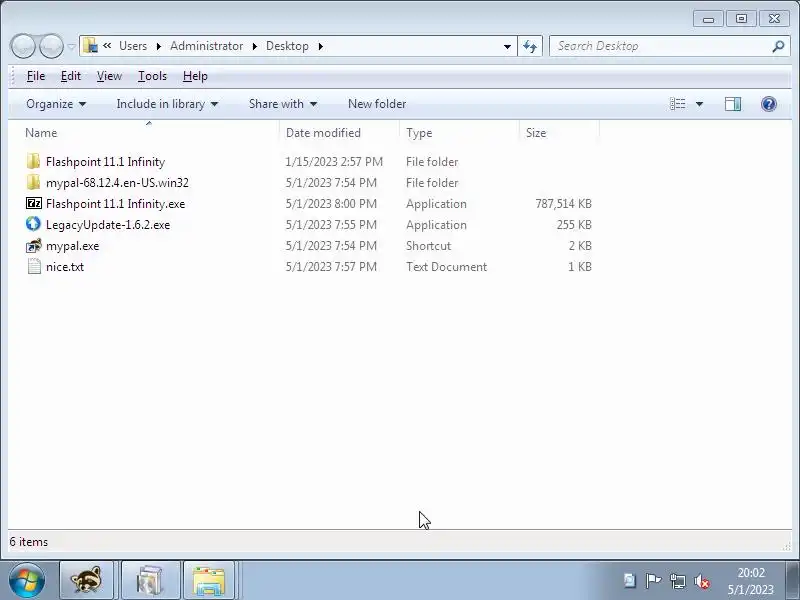This screenshot has width=800, height=600.
Task: Click the Show desktop strip beside the clock
Action: click(793, 581)
